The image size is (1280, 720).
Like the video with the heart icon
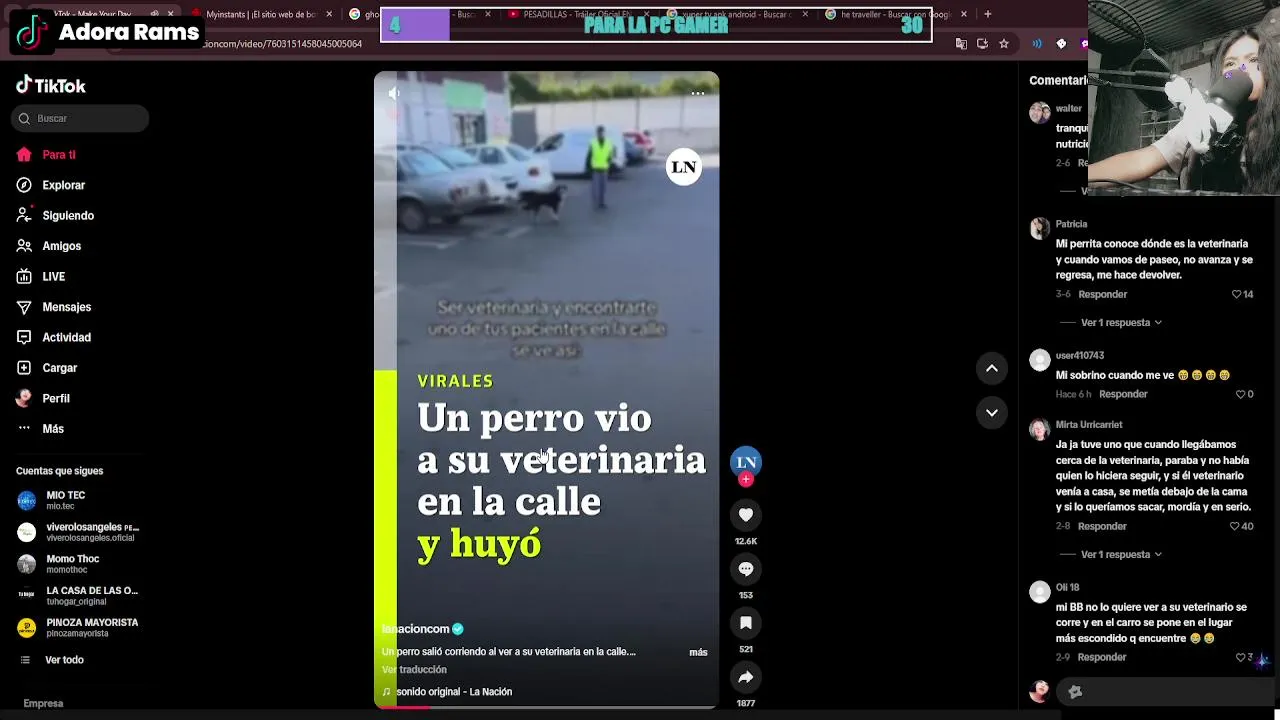746,515
